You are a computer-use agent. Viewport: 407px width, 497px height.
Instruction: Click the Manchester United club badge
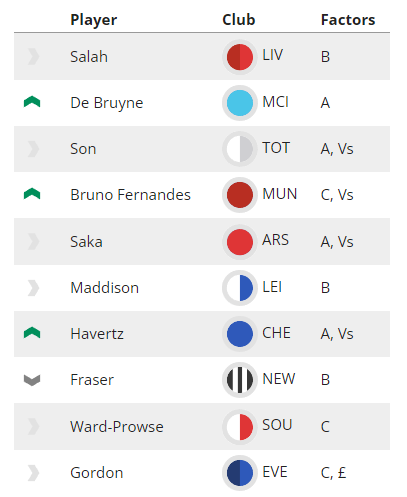[240, 195]
